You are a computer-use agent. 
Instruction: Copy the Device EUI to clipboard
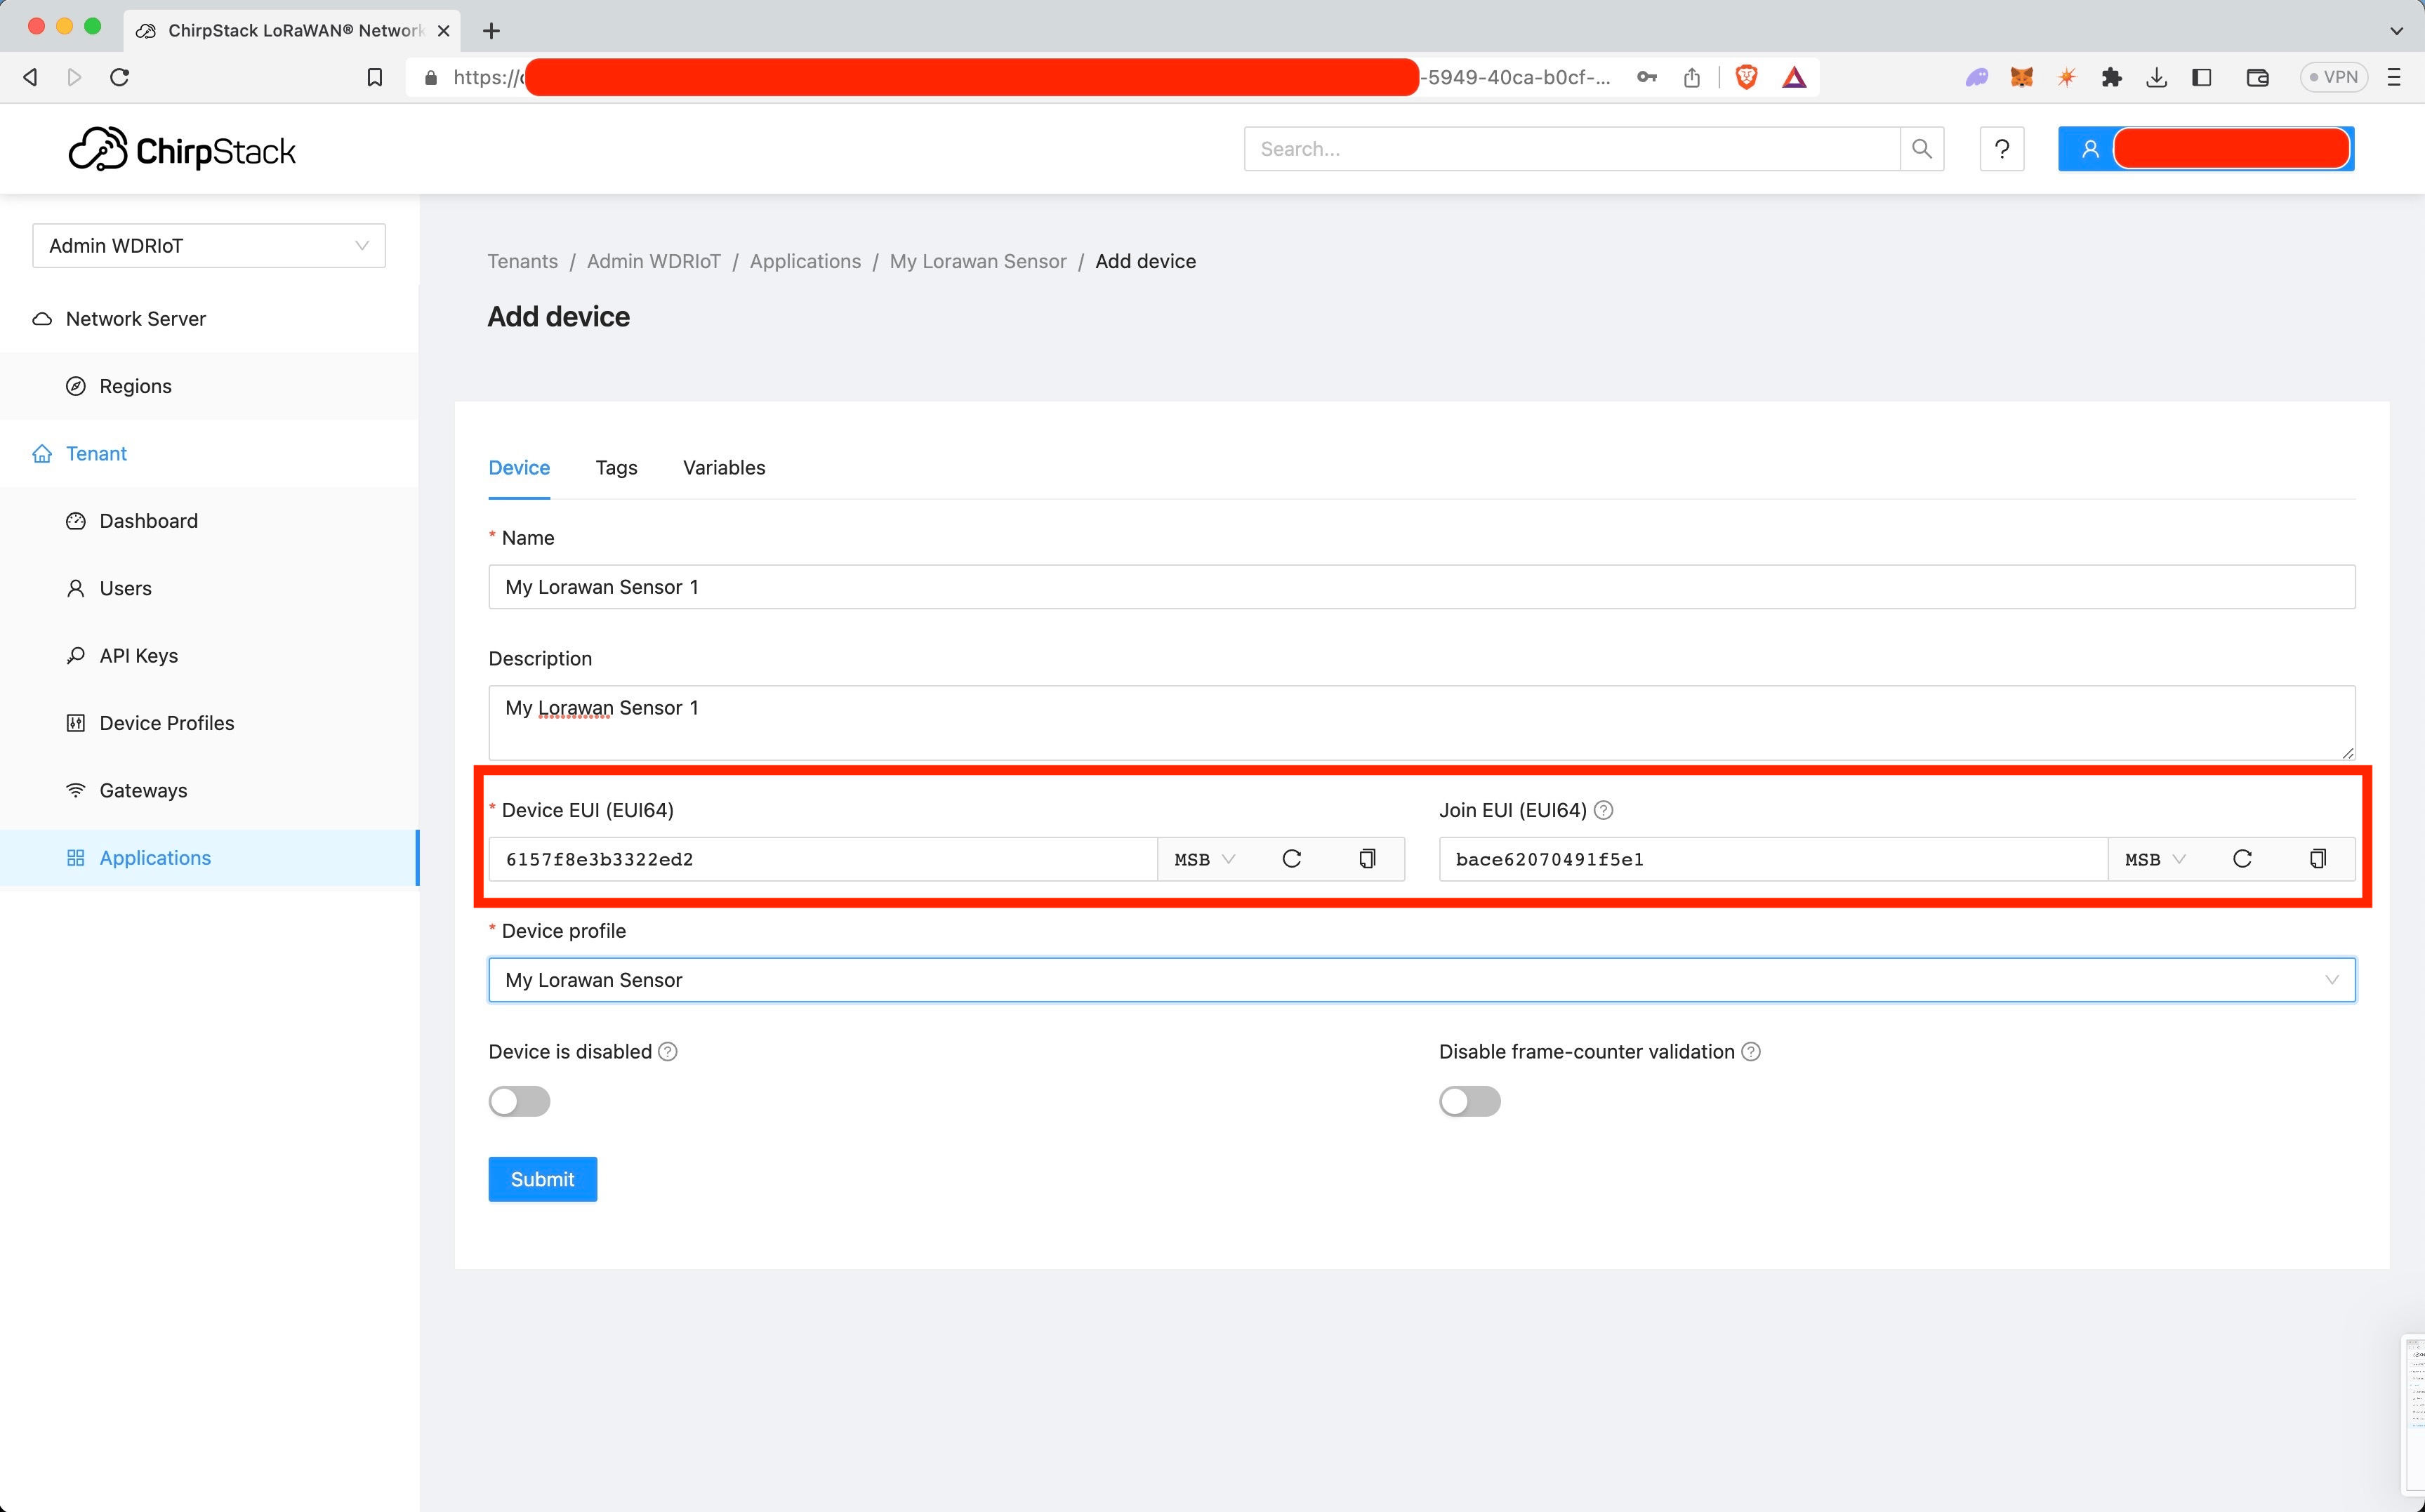coord(1366,859)
